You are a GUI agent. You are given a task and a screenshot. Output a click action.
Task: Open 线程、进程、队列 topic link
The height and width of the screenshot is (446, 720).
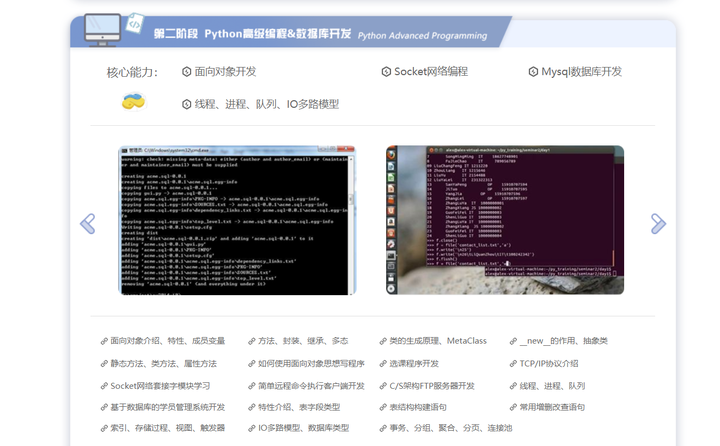pos(552,386)
